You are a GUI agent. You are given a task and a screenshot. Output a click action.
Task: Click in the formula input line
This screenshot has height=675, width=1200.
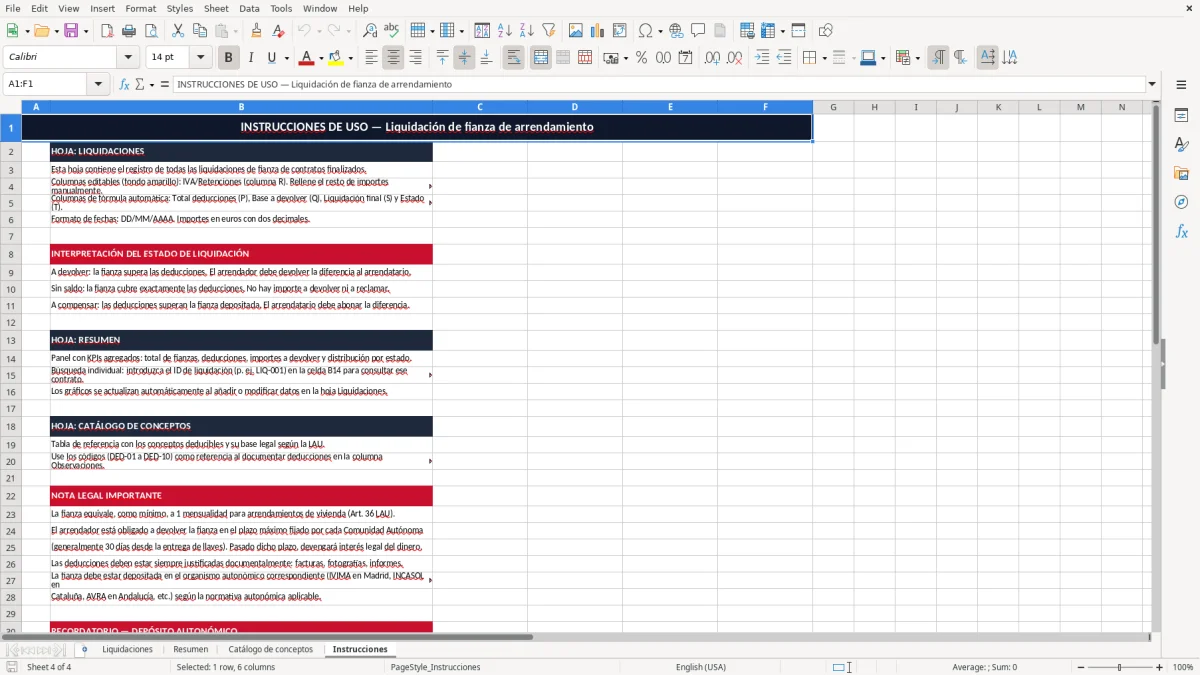coord(659,84)
